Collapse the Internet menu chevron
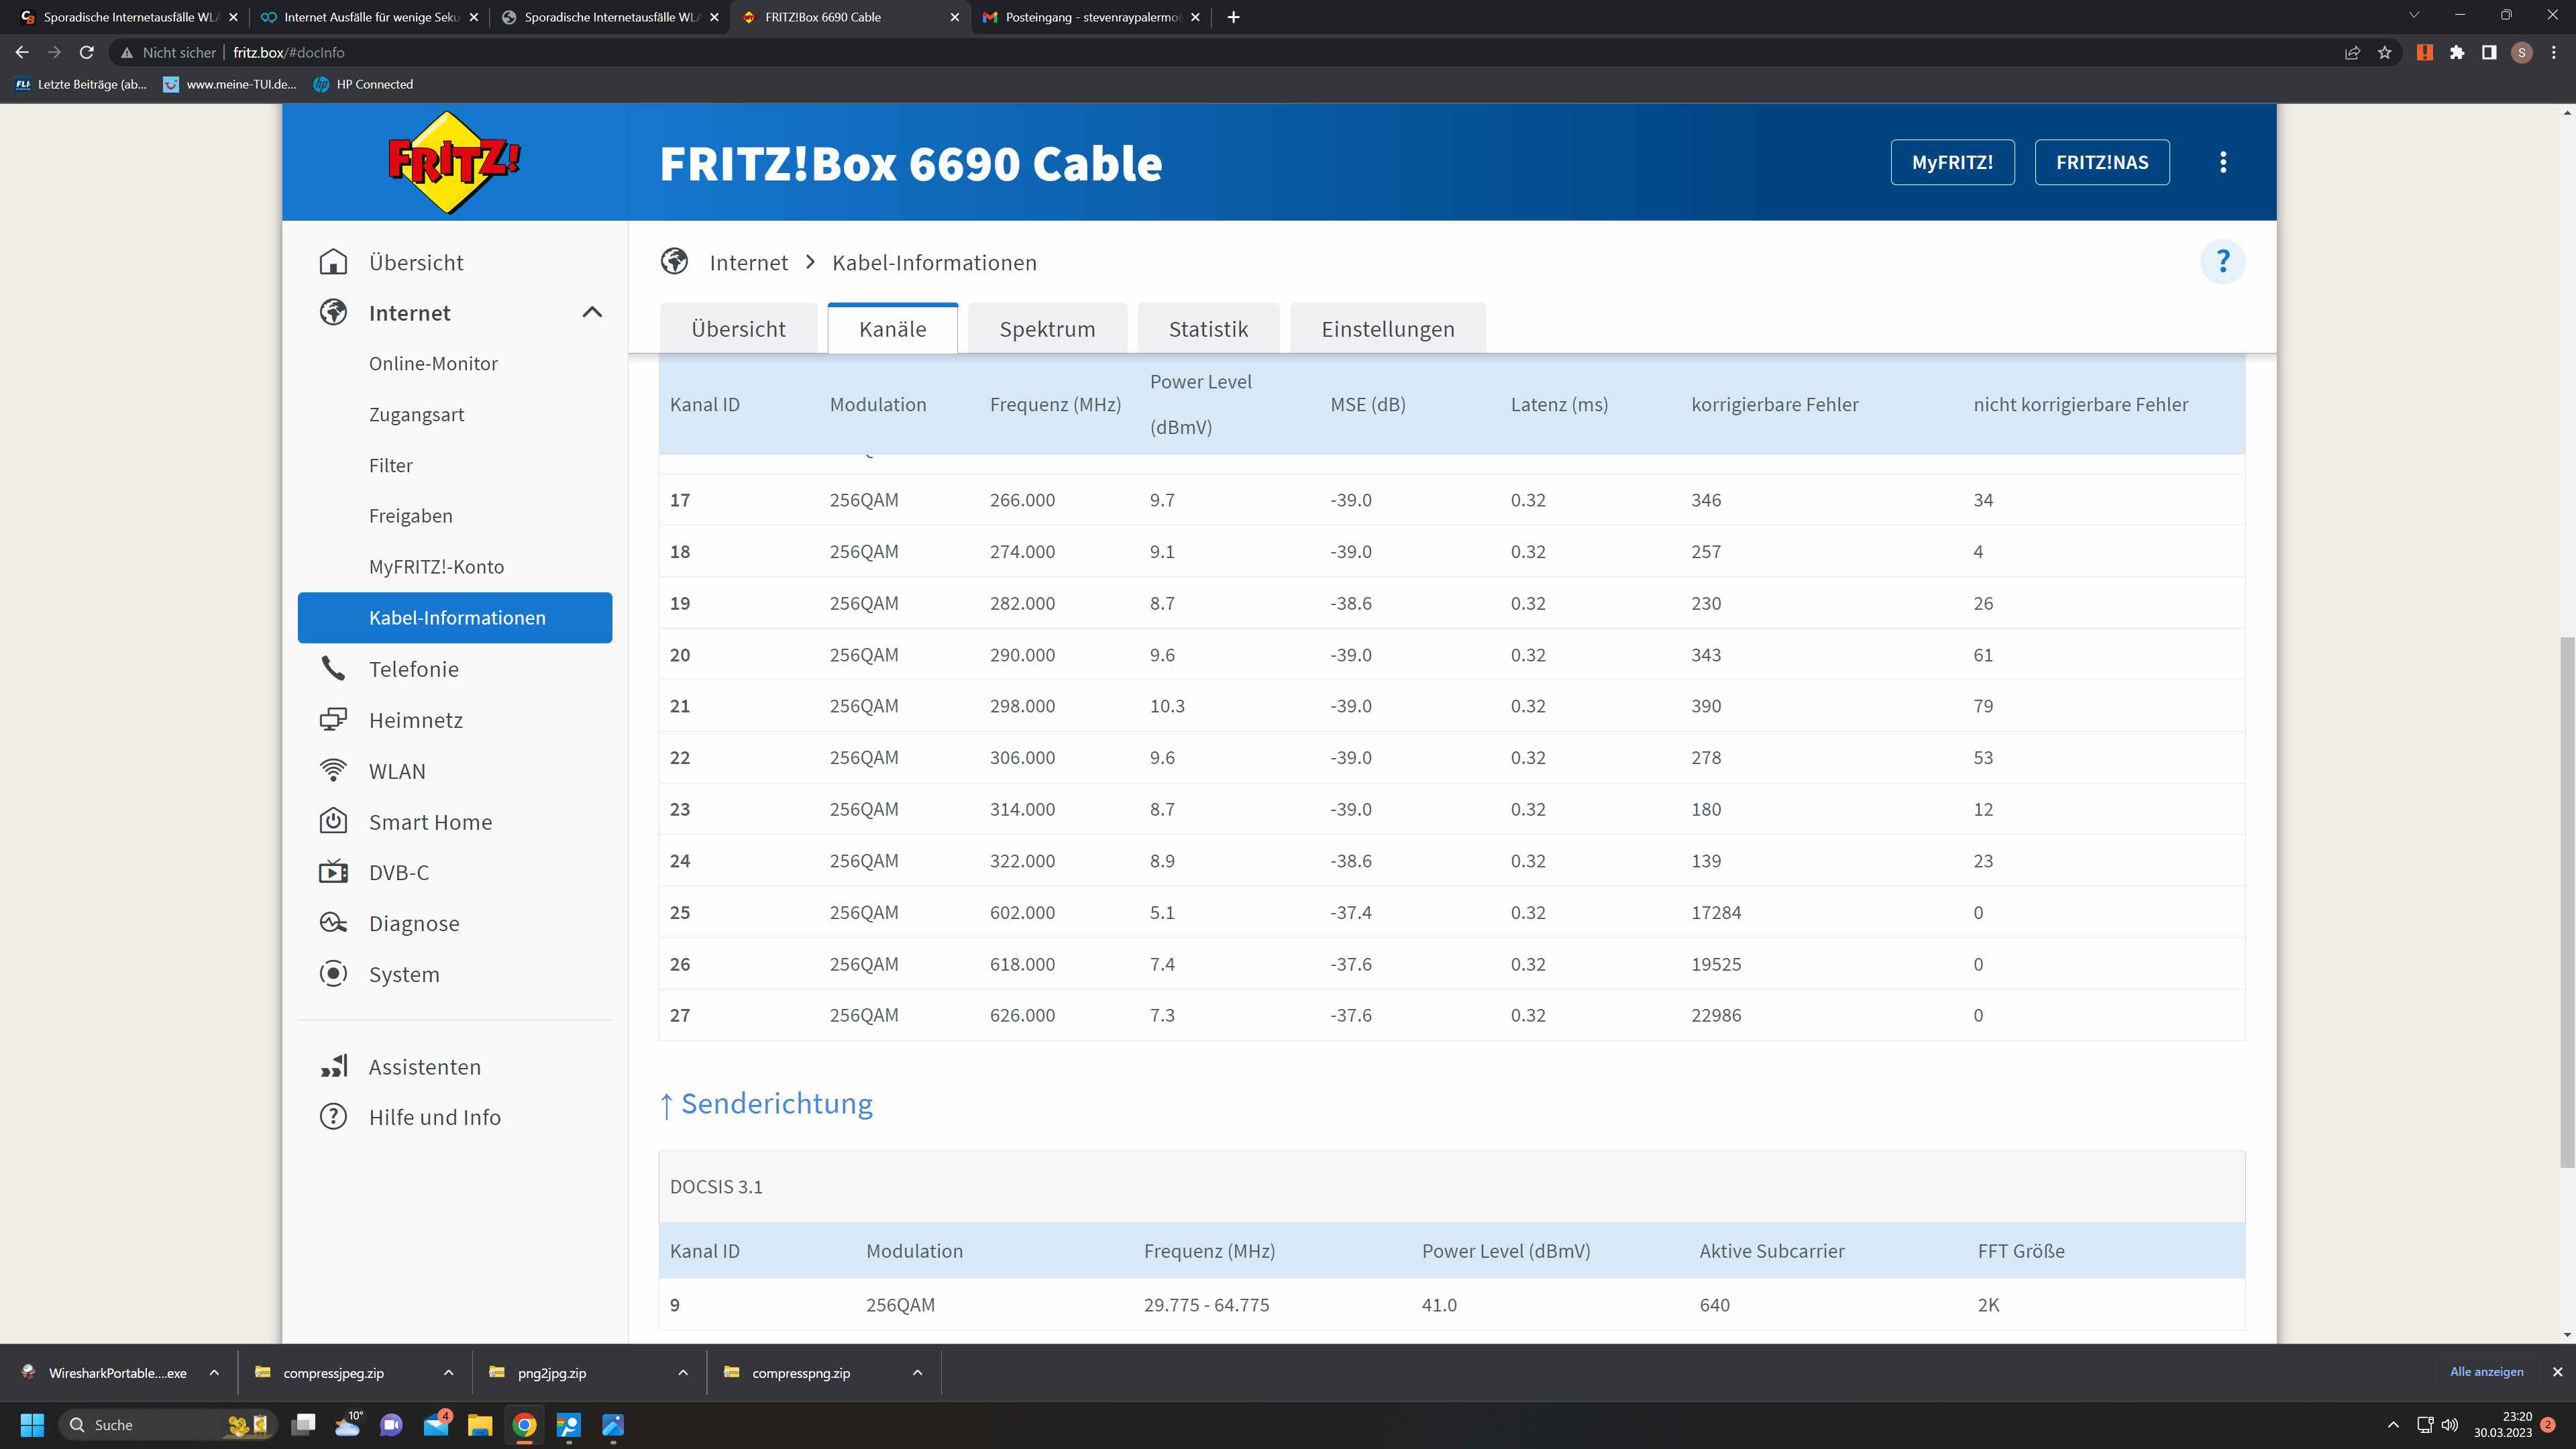2576x1449 pixels. [x=592, y=313]
